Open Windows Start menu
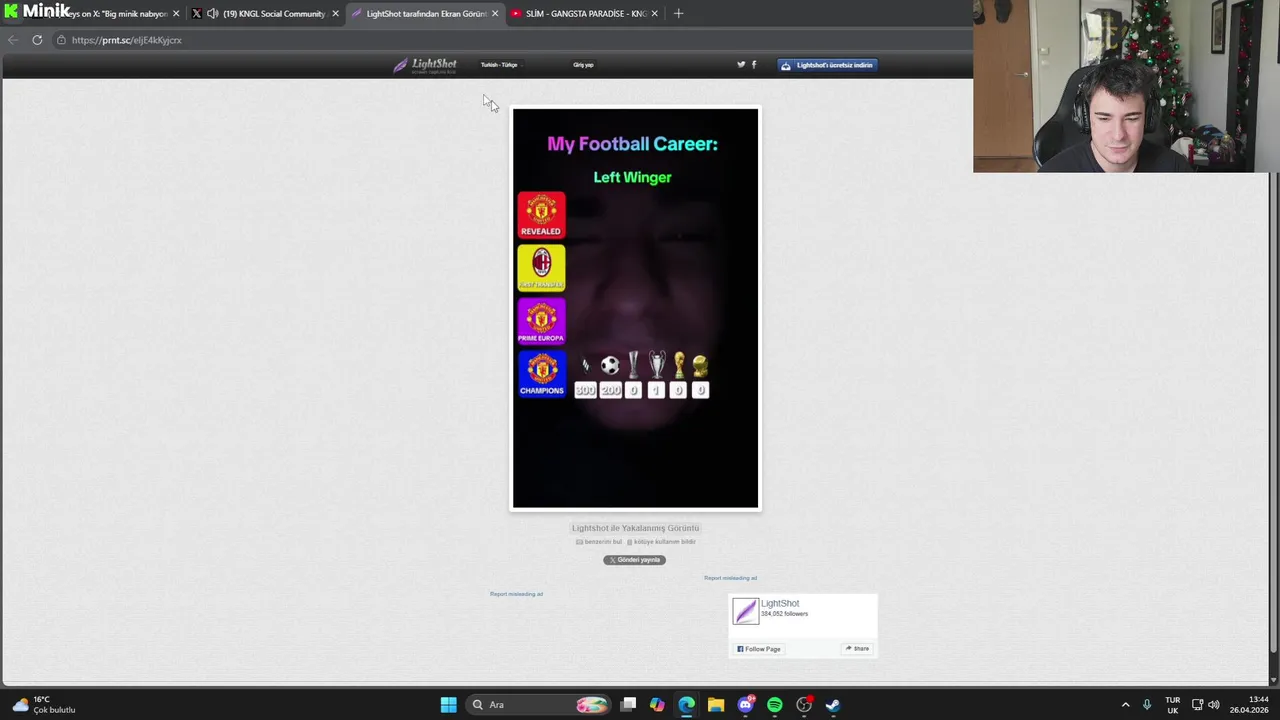 coord(448,705)
